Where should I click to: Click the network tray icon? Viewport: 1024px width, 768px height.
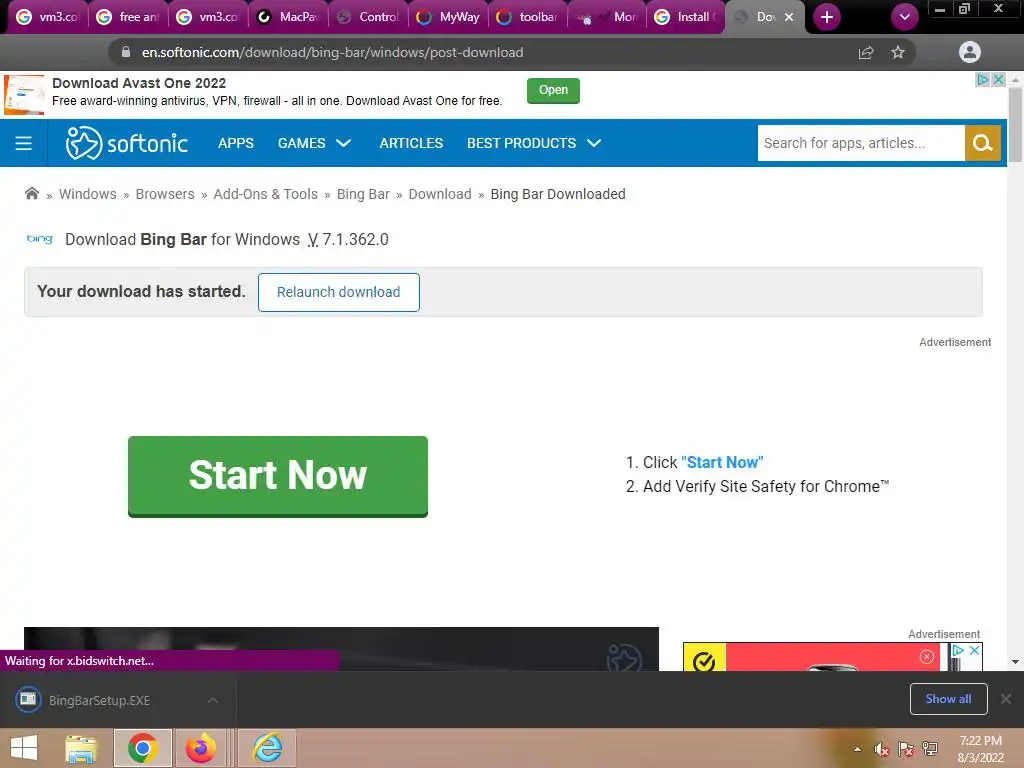click(930, 749)
